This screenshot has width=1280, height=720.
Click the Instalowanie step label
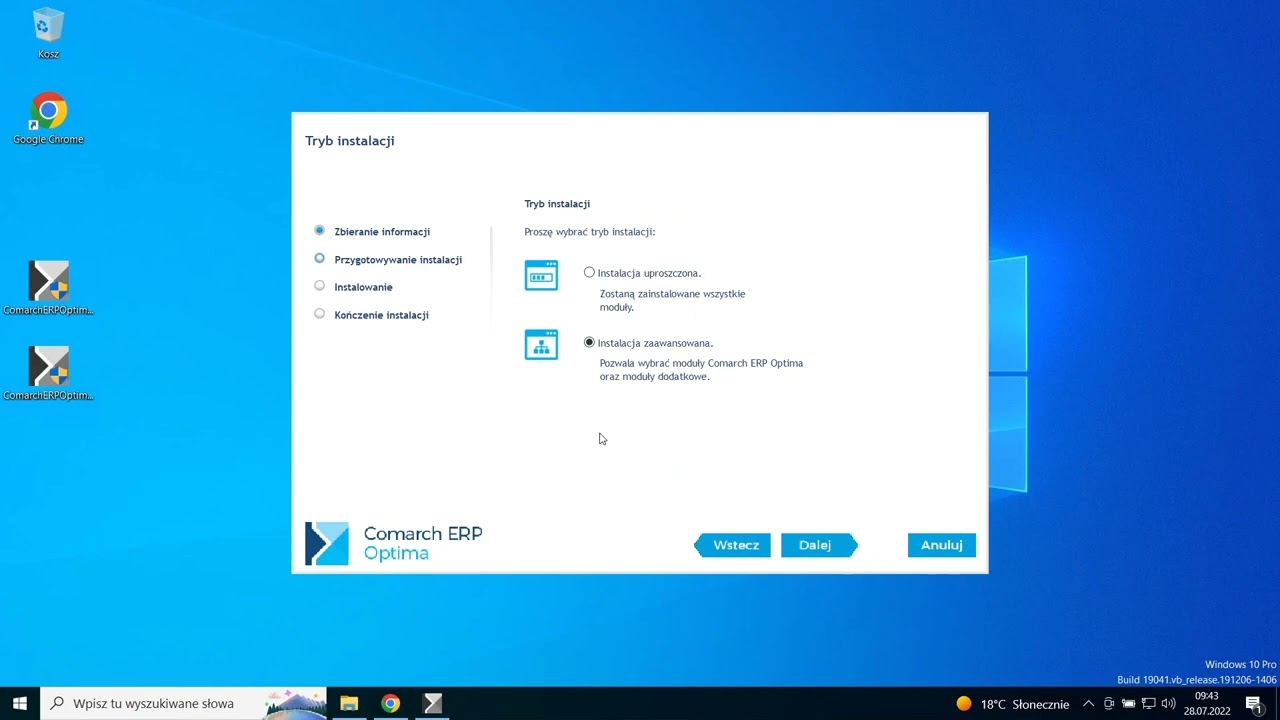[363, 287]
